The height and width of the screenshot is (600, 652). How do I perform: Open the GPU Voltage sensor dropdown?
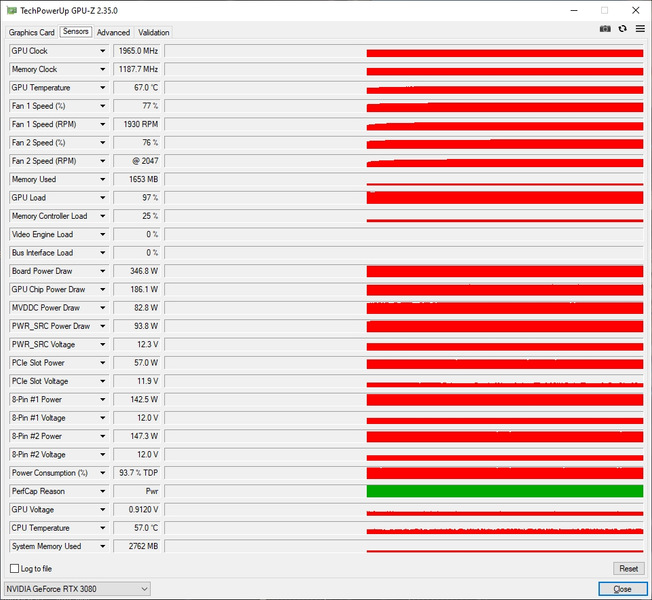pyautogui.click(x=102, y=509)
